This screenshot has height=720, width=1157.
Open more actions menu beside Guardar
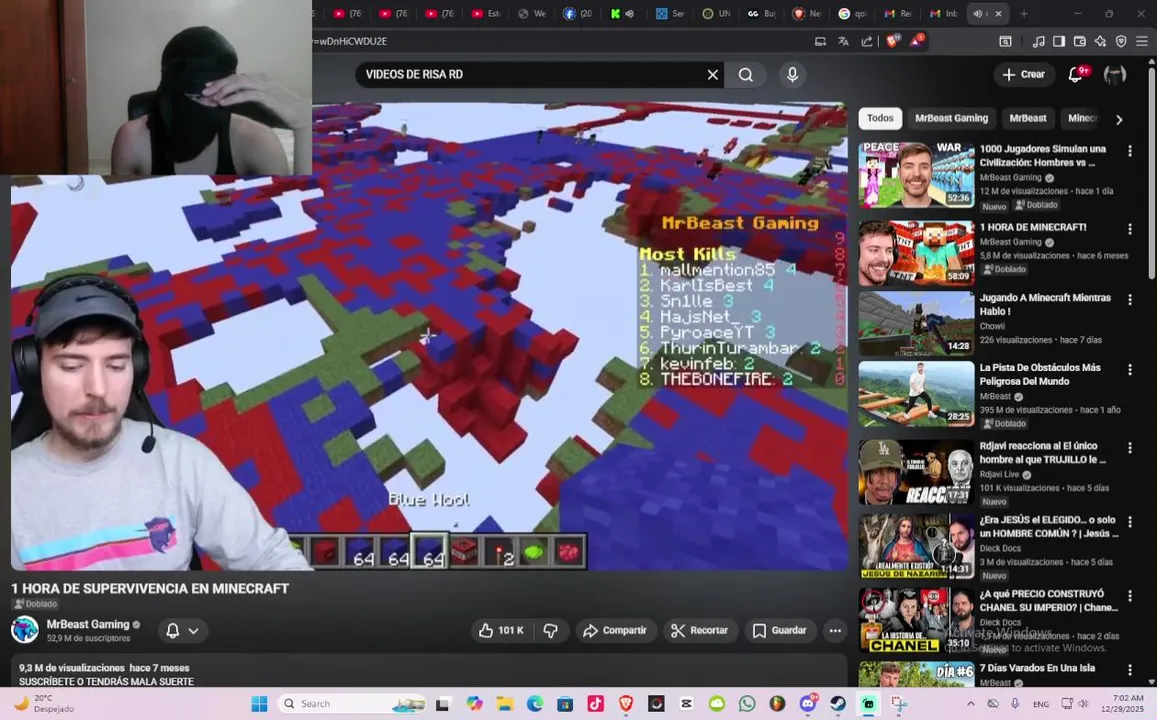tap(835, 631)
